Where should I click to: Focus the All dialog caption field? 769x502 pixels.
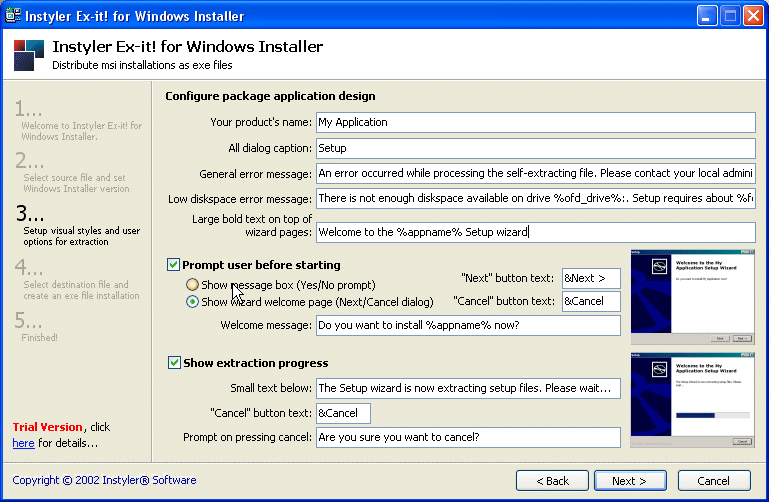[535, 148]
